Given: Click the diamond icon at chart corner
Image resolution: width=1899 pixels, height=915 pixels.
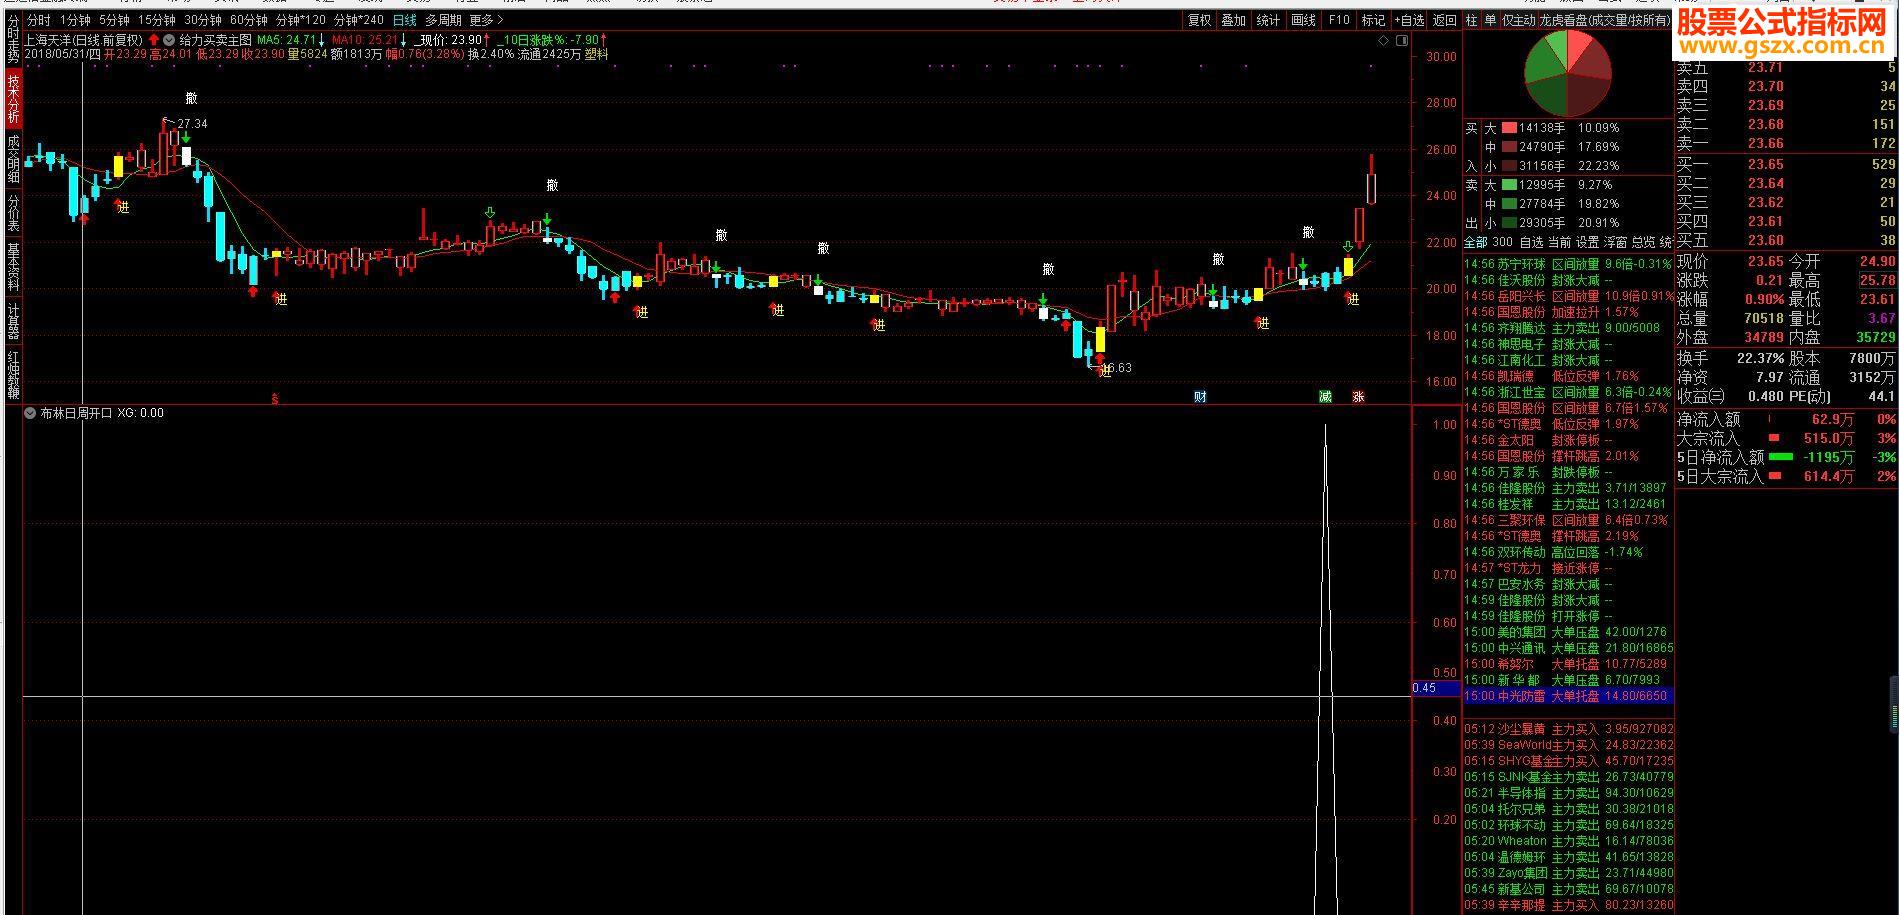Looking at the screenshot, I should click(x=1384, y=41).
